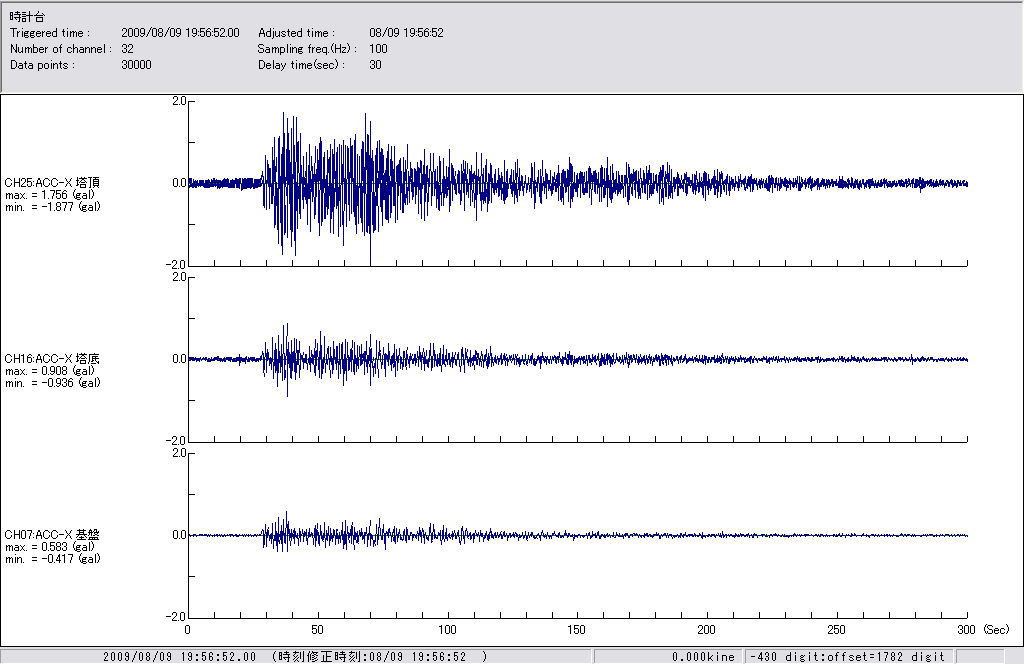1024x664 pixels.
Task: Click the 200 second tick on time axis
Action: [x=708, y=630]
